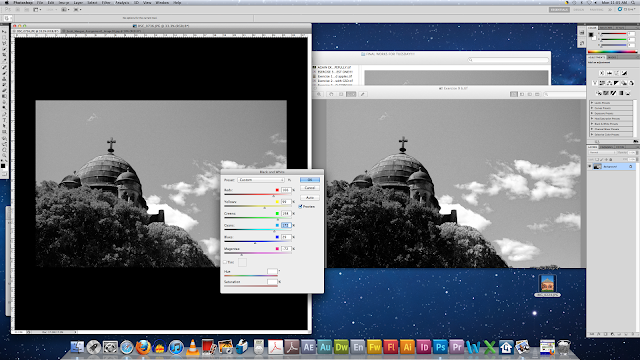Add a Brightness/Contrast adjustment from the Adjustments panel
Screen dimensions: 640x360
[602, 73]
